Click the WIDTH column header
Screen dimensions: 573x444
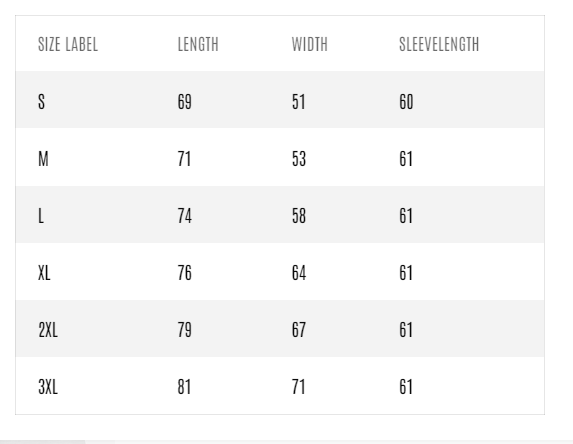pyautogui.click(x=310, y=44)
